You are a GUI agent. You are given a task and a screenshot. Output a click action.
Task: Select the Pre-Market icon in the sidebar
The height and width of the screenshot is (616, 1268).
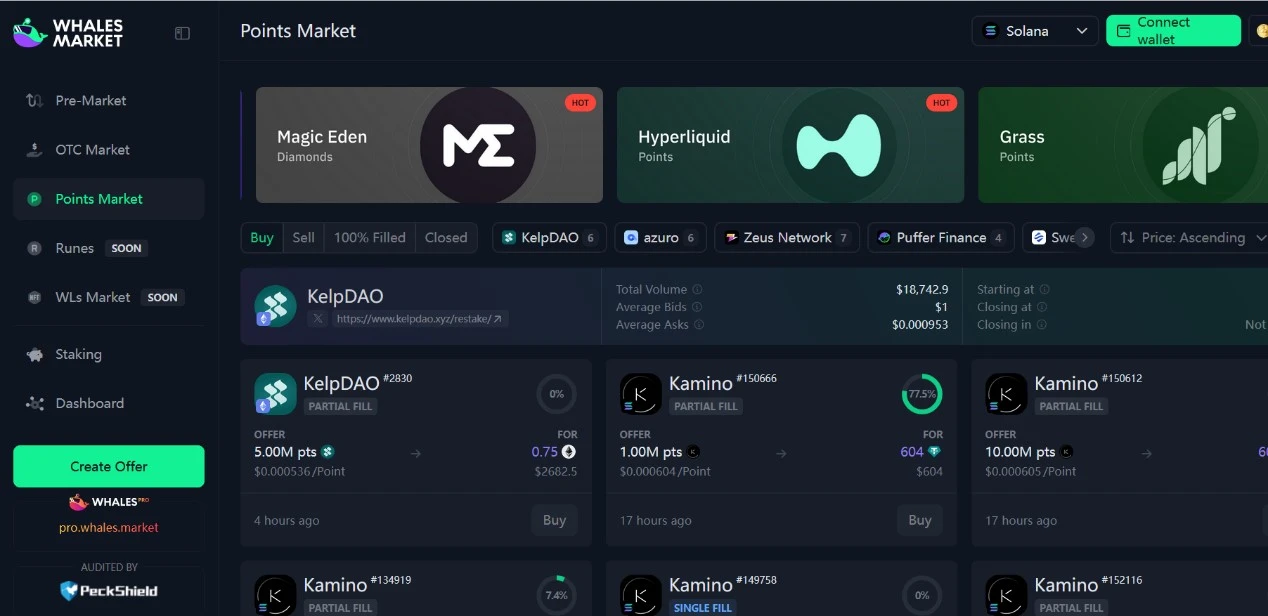(32, 100)
